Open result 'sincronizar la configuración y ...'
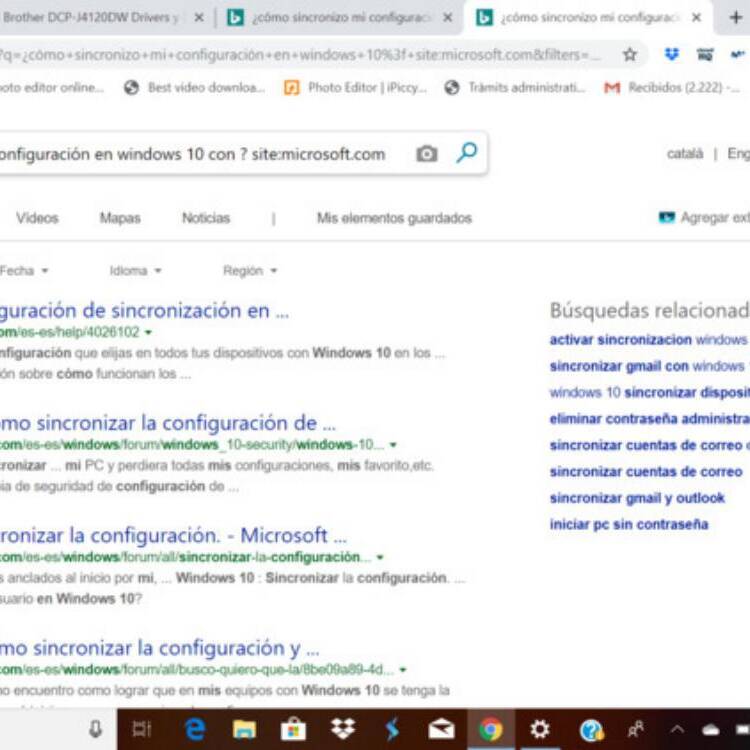Screen dimensions: 750x750 tap(159, 649)
